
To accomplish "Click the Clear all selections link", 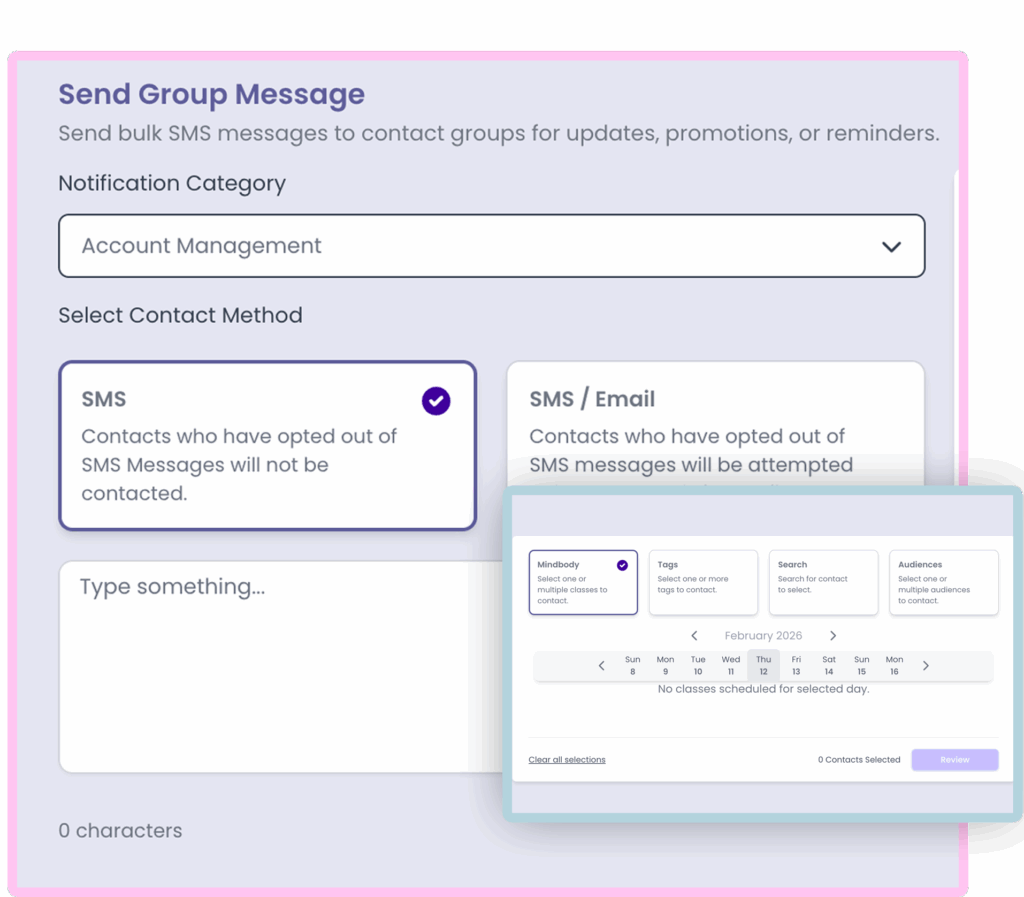I will 567,760.
